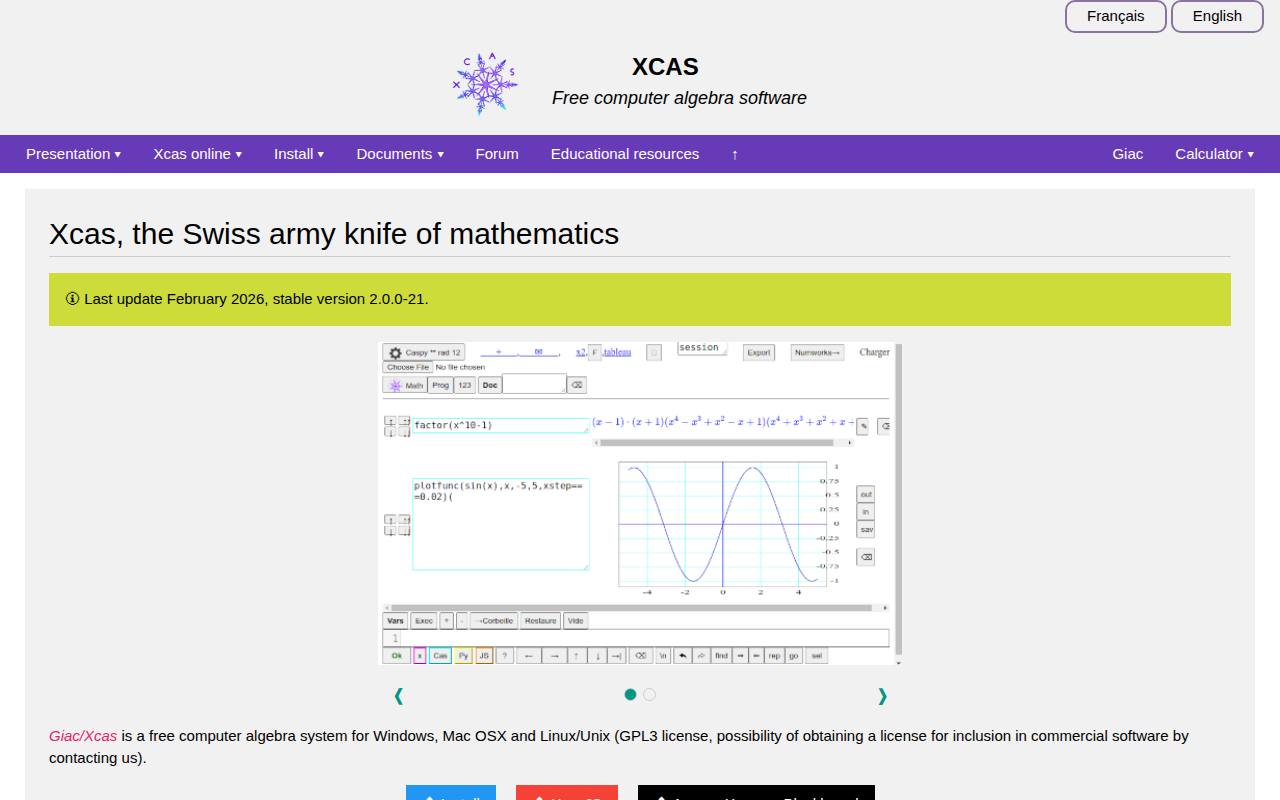
Task: Open Educational resources
Action: click(625, 154)
